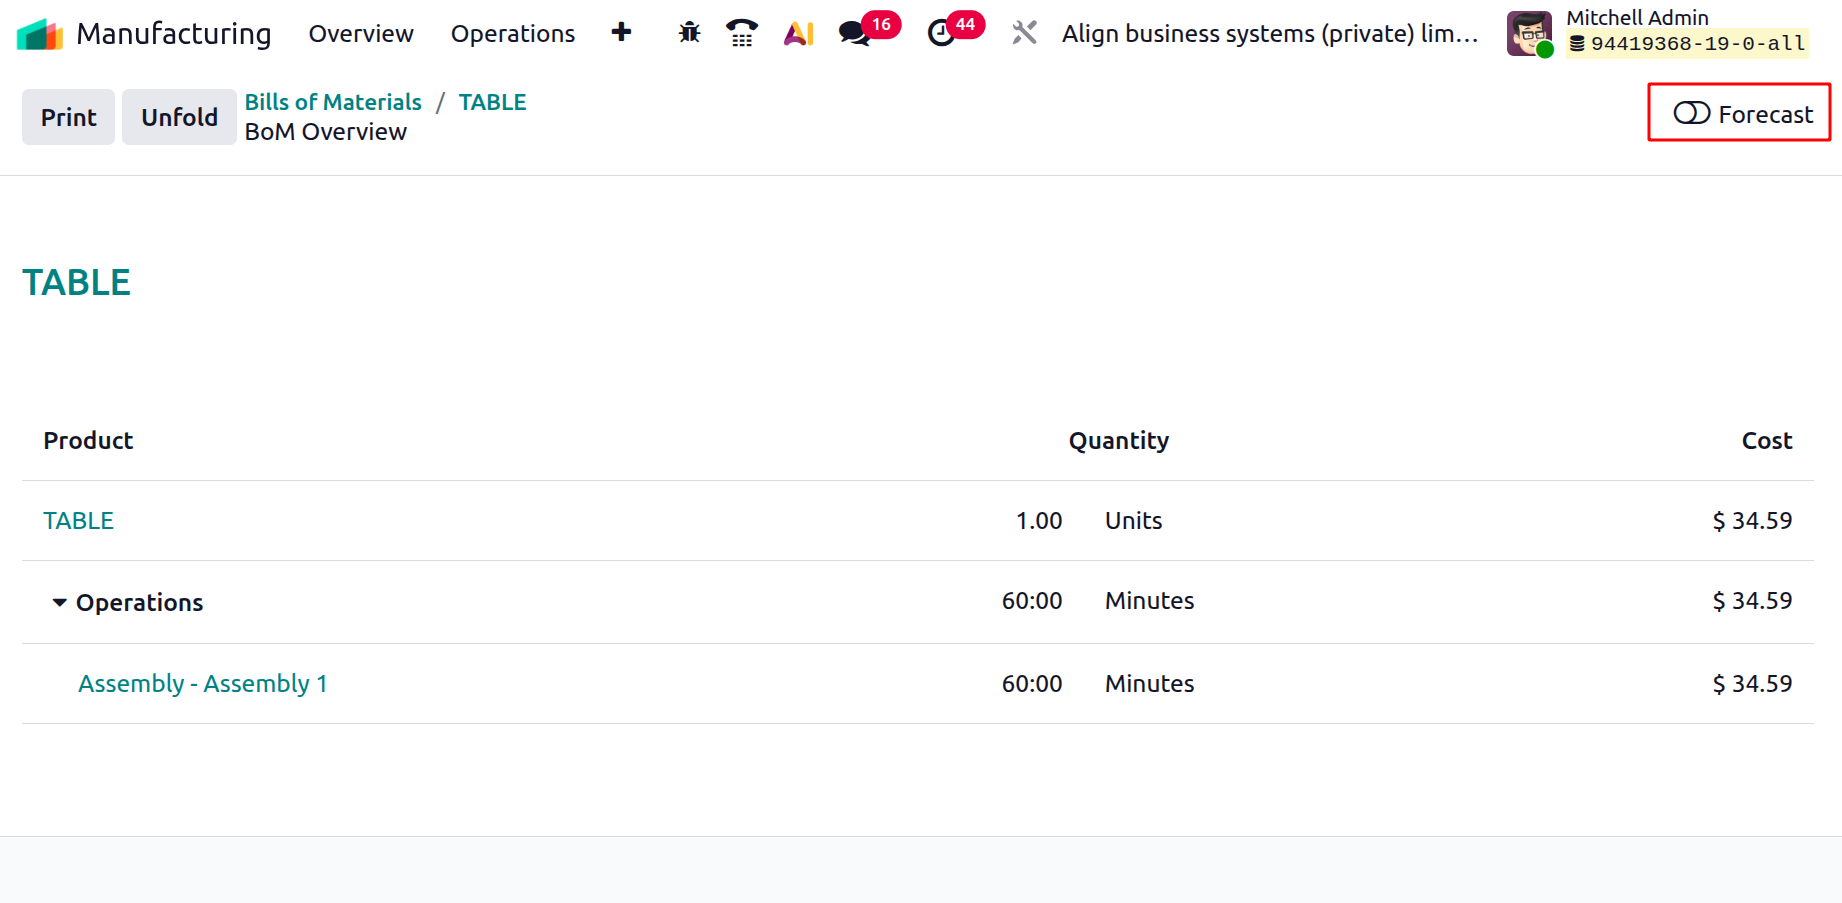Open the Assembly - Assembly 1 operation link

click(203, 684)
